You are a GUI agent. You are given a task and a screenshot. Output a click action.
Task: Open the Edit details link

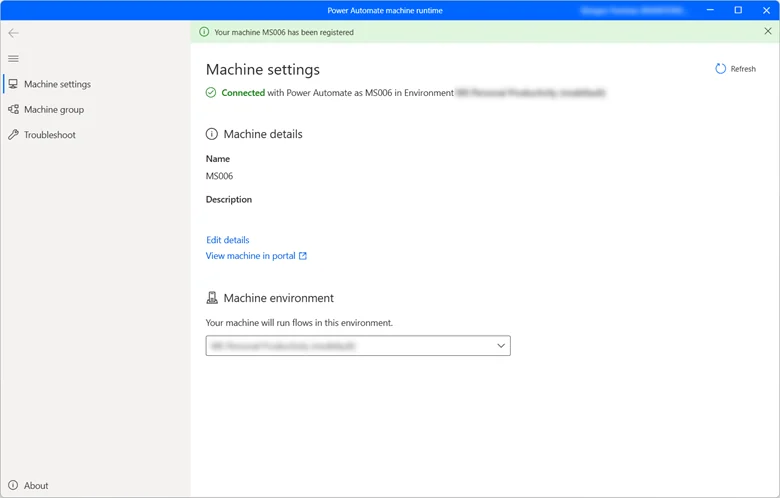pos(228,240)
